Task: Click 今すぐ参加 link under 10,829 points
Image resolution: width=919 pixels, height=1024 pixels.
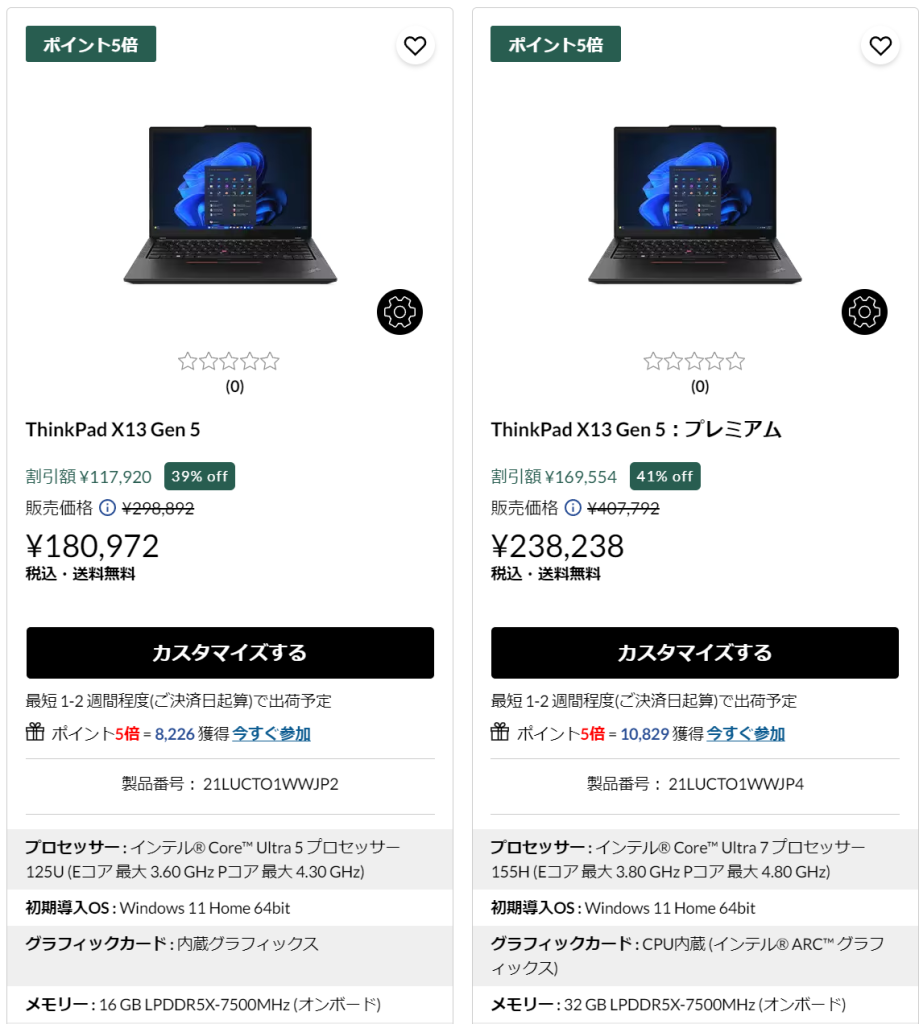Action: coord(745,734)
